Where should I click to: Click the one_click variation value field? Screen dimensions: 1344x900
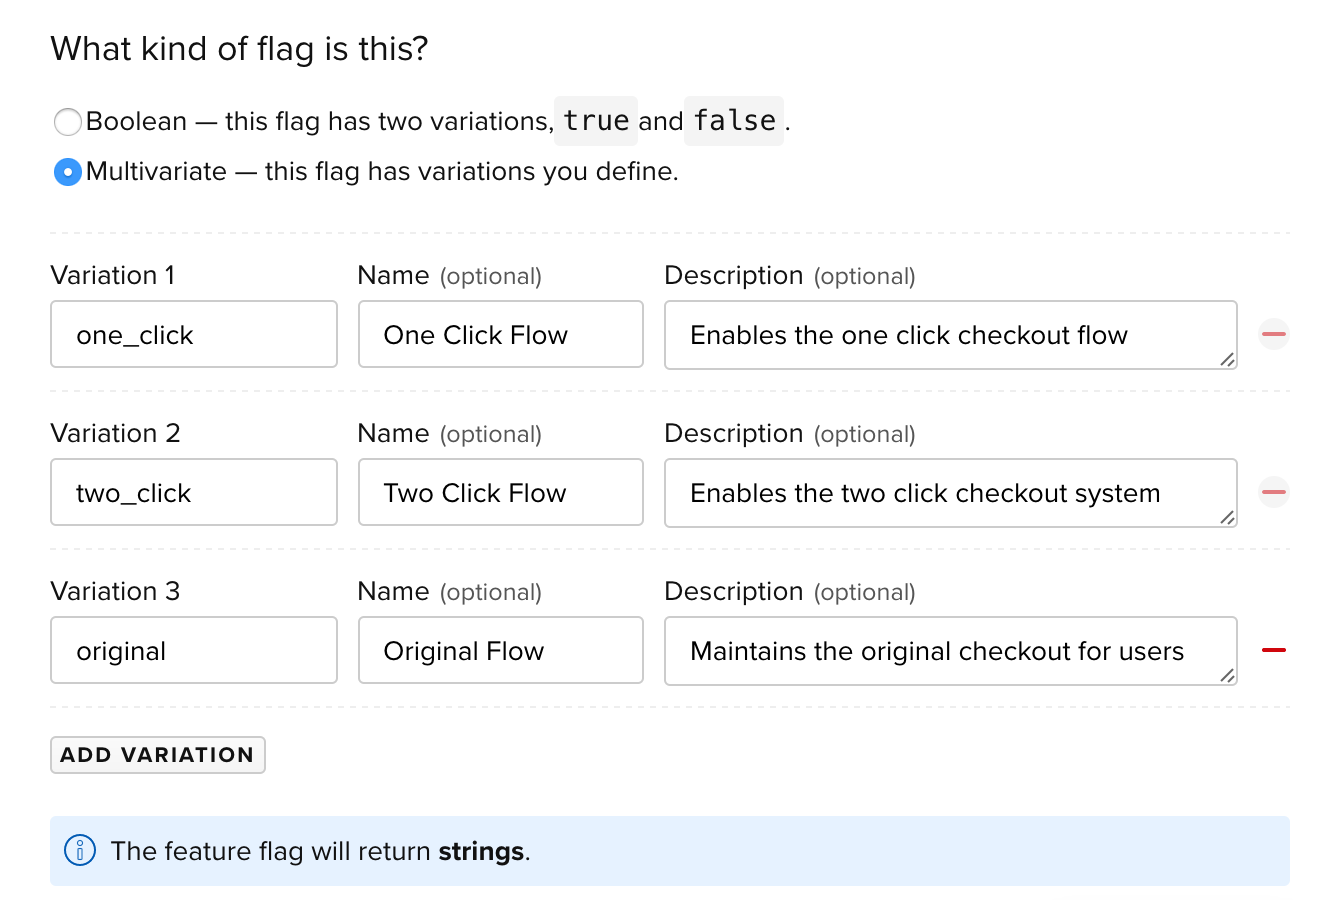(193, 335)
